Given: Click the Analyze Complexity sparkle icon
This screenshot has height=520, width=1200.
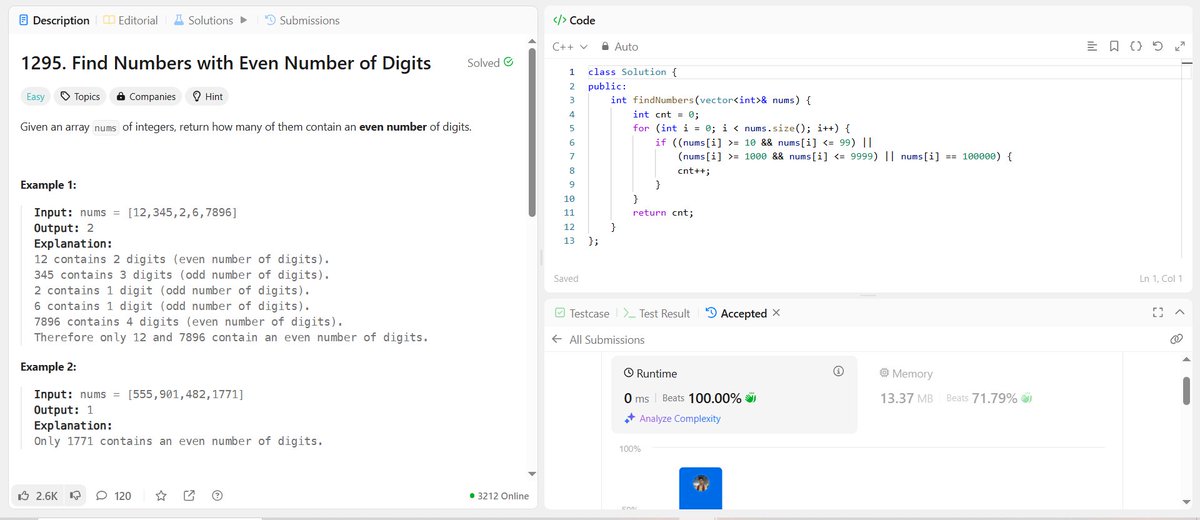Looking at the screenshot, I should point(629,419).
